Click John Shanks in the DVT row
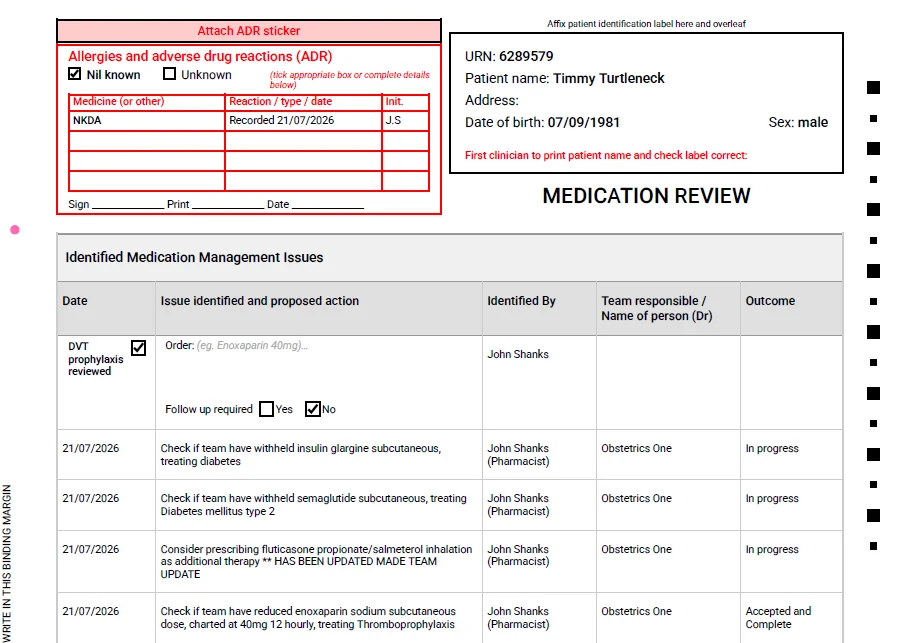The width and height of the screenshot is (900, 643). 518,354
